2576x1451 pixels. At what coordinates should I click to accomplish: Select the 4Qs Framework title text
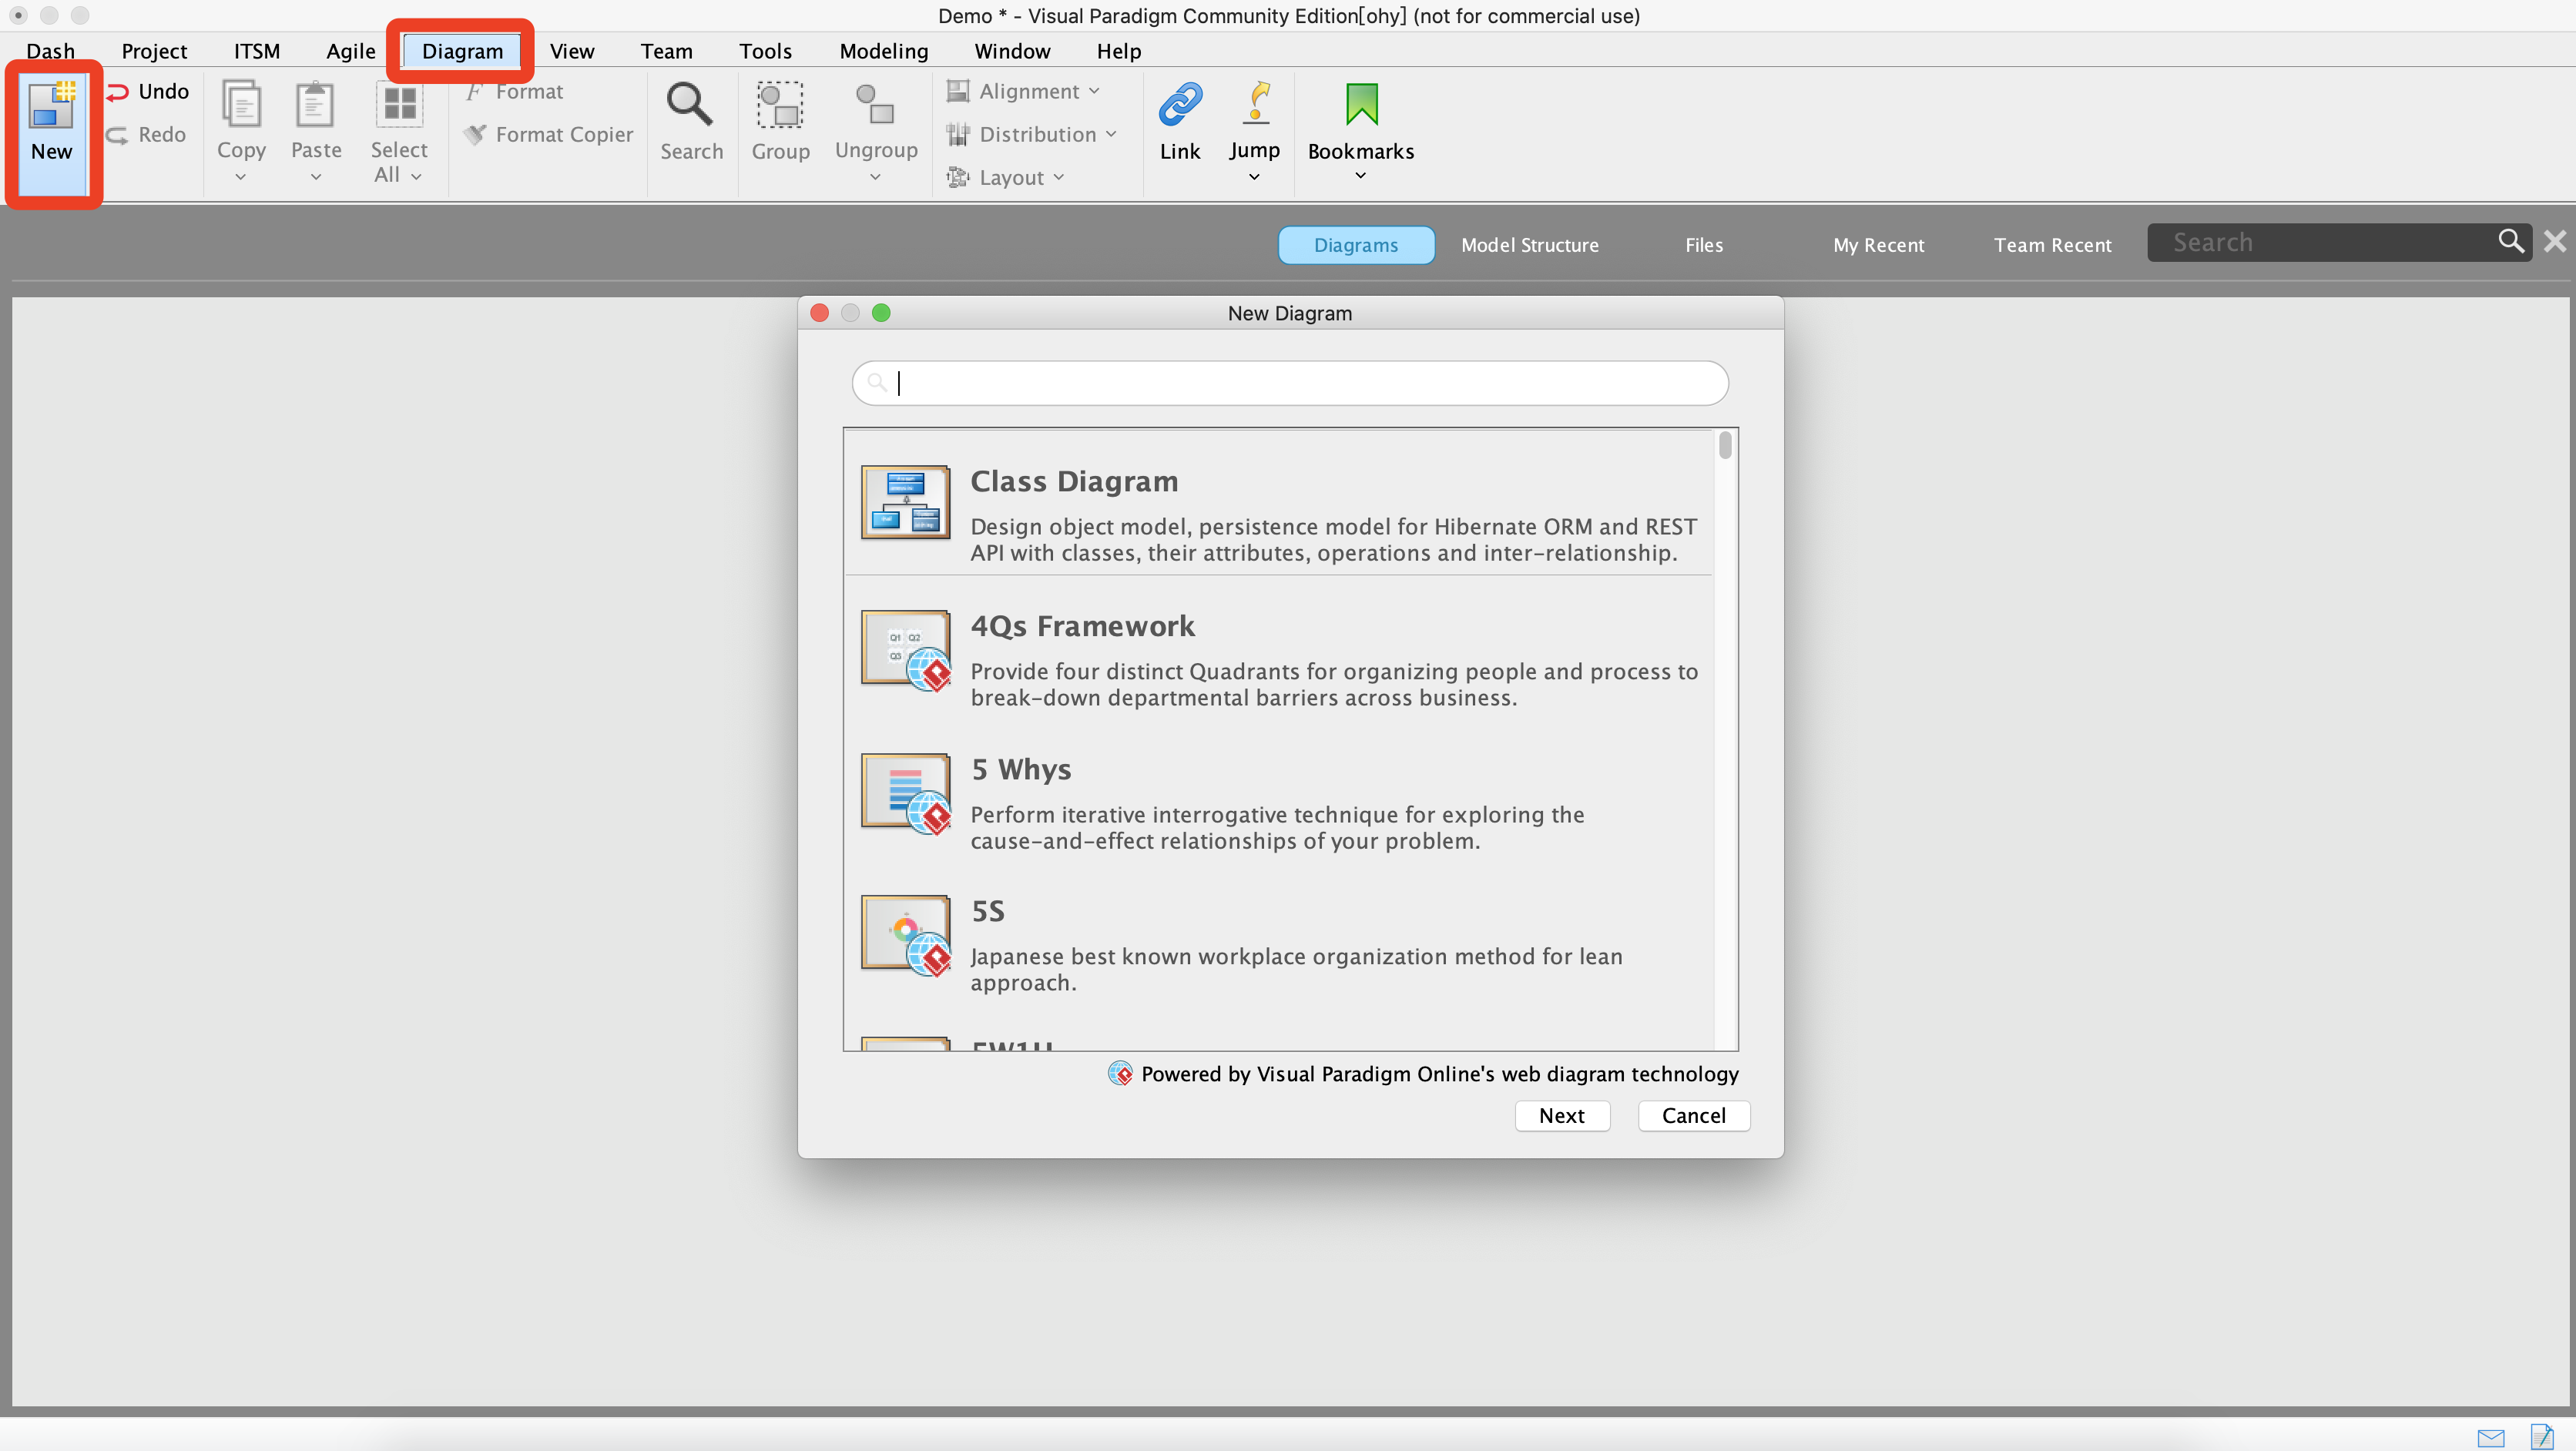tap(1083, 626)
